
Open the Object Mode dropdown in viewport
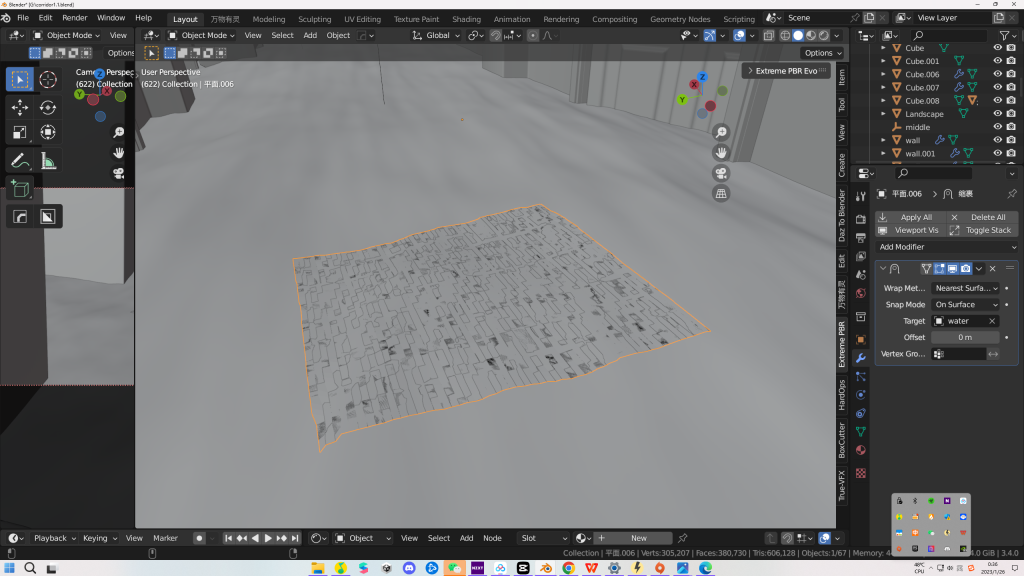(201, 35)
